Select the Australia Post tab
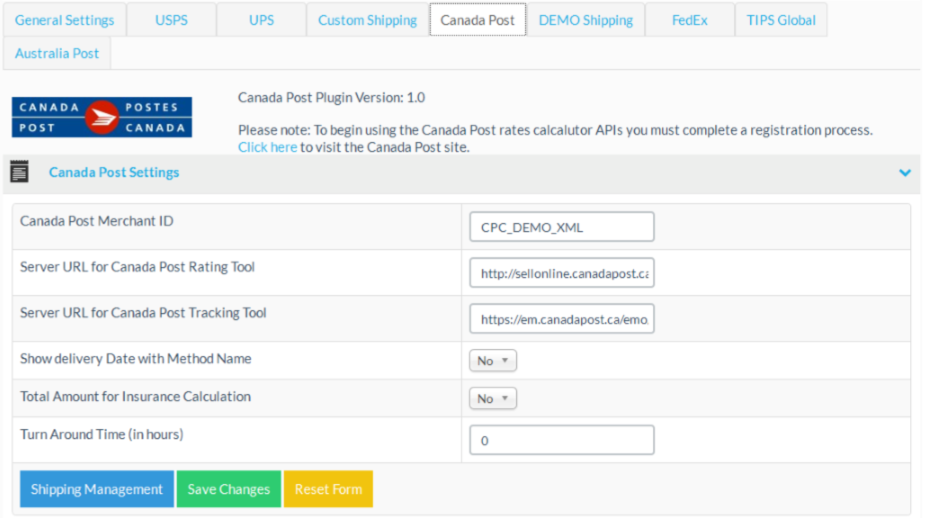 [57, 53]
